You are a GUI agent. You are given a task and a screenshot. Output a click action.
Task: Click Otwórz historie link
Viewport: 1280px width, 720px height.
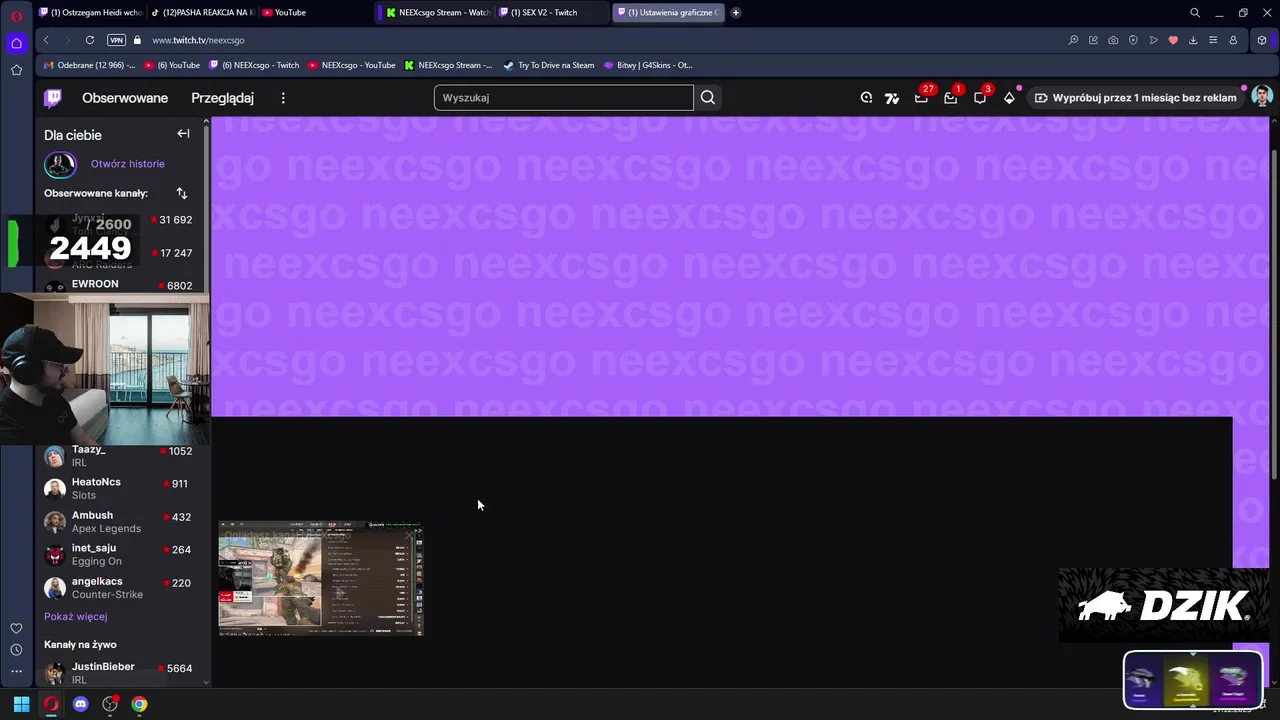(128, 164)
